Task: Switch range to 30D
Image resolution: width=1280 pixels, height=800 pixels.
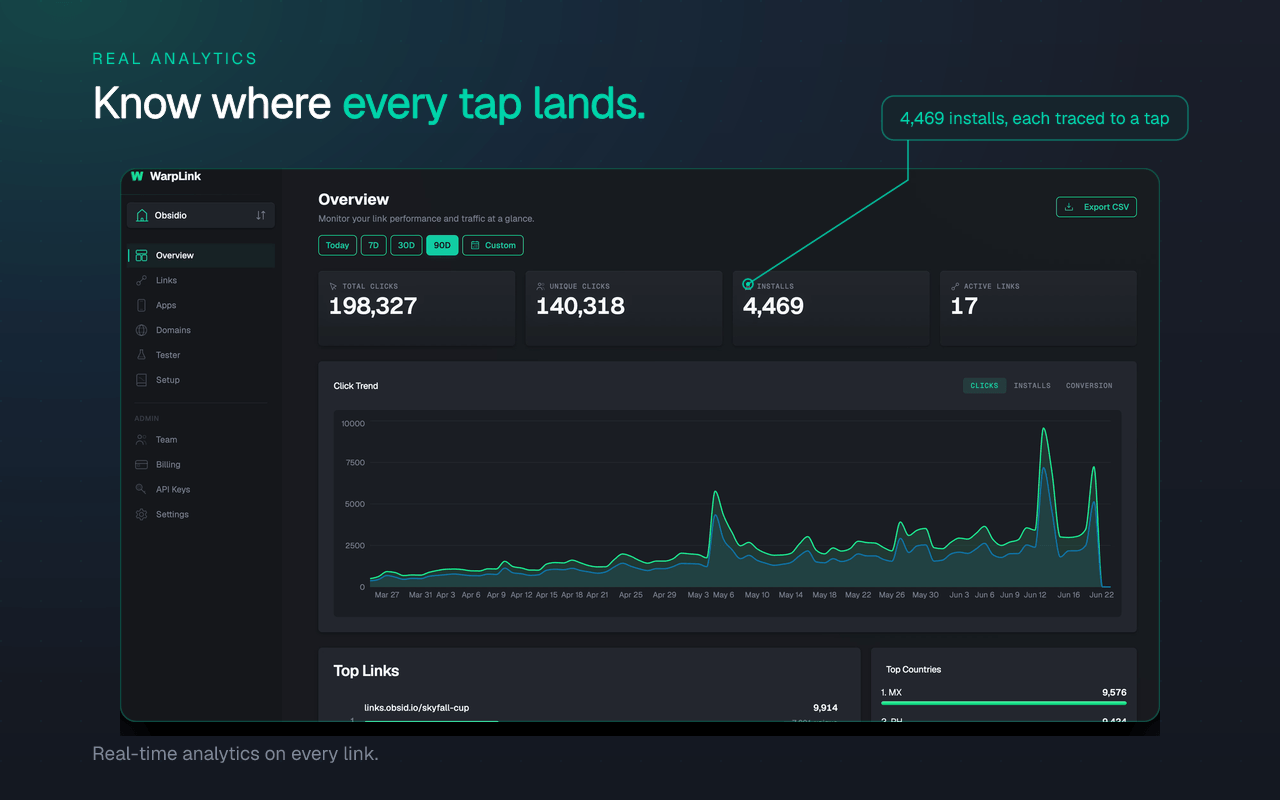Action: pyautogui.click(x=407, y=245)
